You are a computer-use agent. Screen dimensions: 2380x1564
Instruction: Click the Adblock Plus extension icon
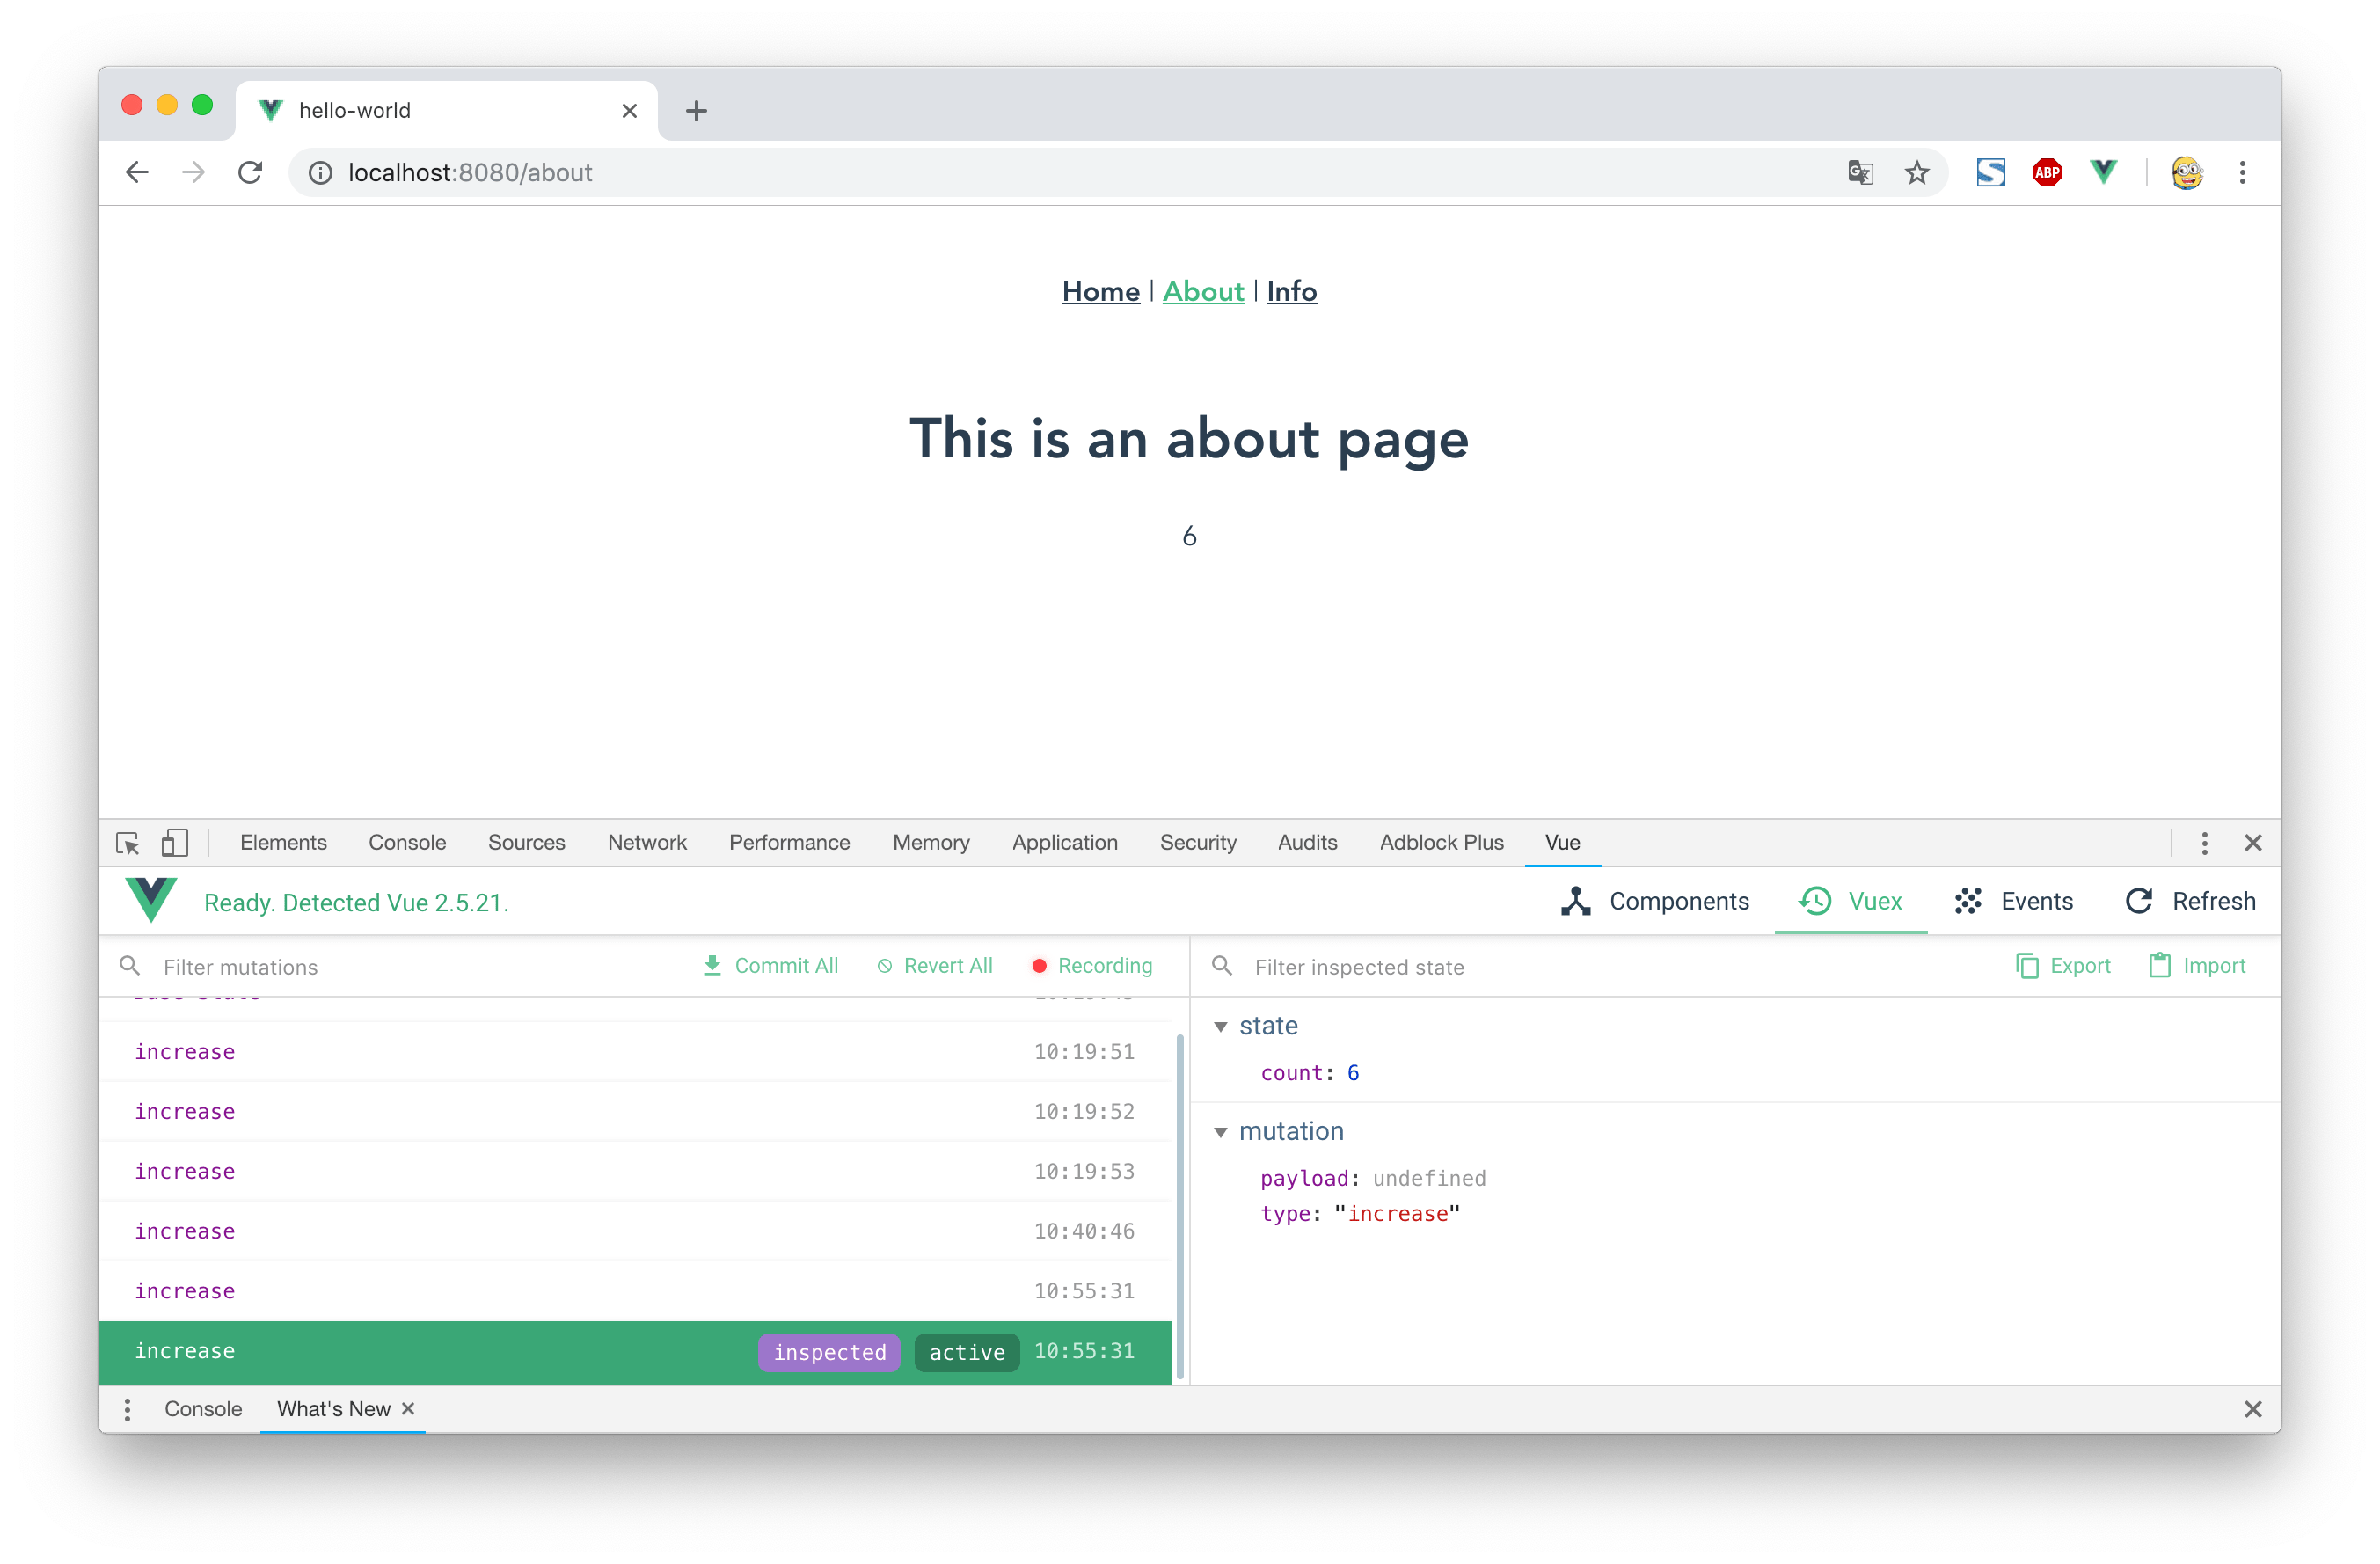pos(2047,172)
